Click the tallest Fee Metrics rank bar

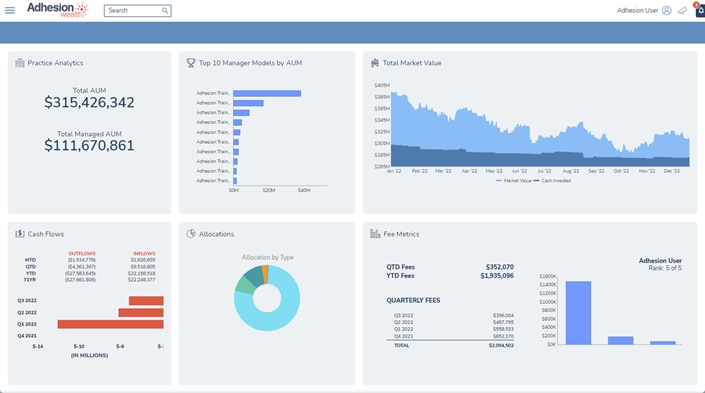[578, 313]
